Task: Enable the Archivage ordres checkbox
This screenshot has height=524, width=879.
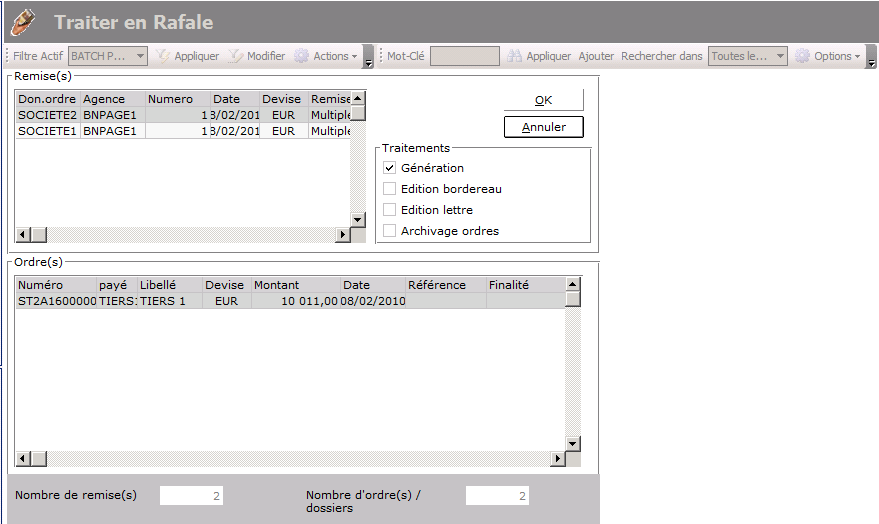Action: tap(390, 231)
